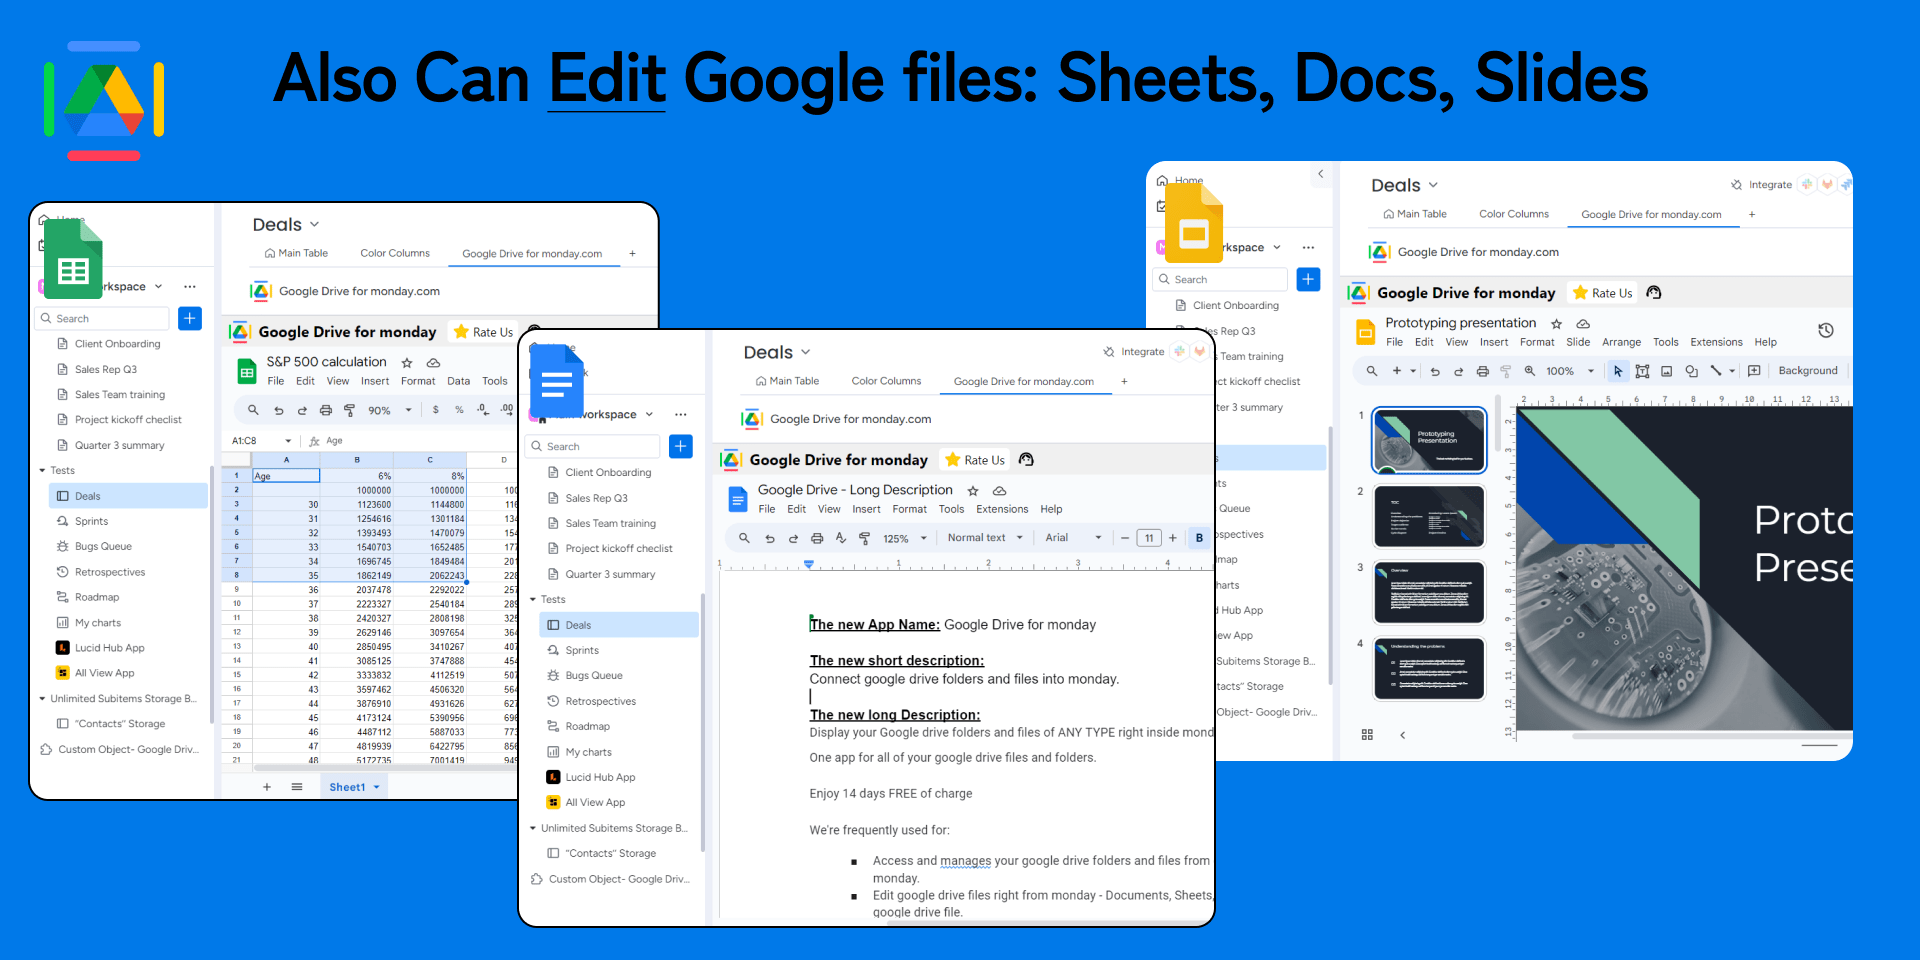Image resolution: width=1920 pixels, height=960 pixels.
Task: Click the font size field showing 11 in Docs
Action: point(1149,538)
